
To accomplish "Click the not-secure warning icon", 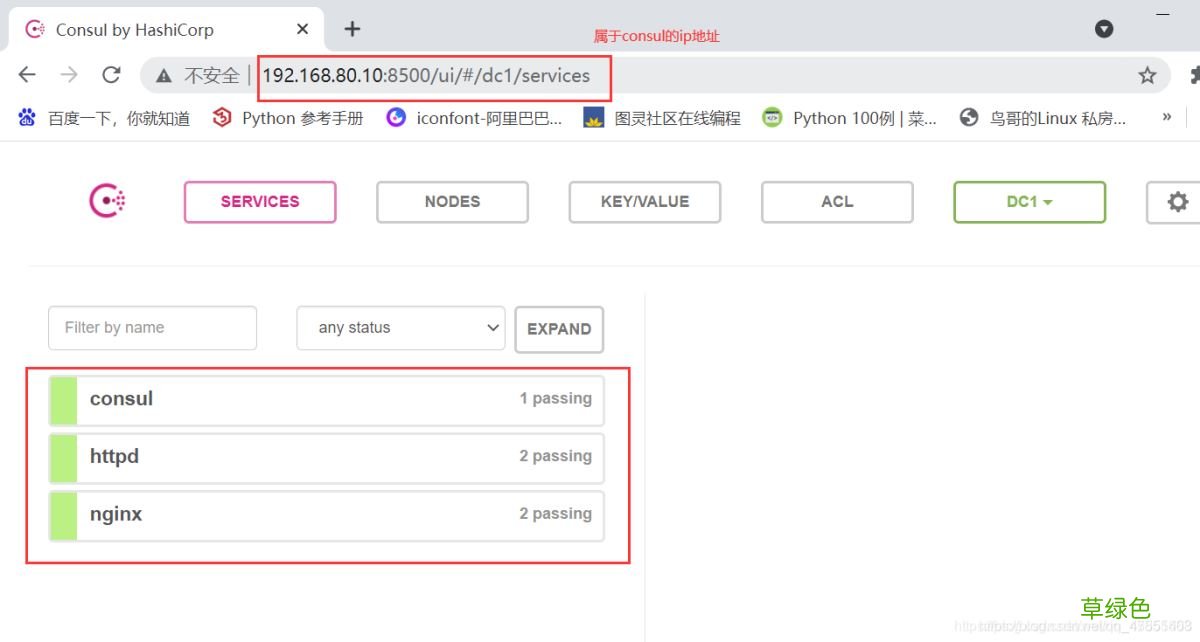I will [164, 76].
